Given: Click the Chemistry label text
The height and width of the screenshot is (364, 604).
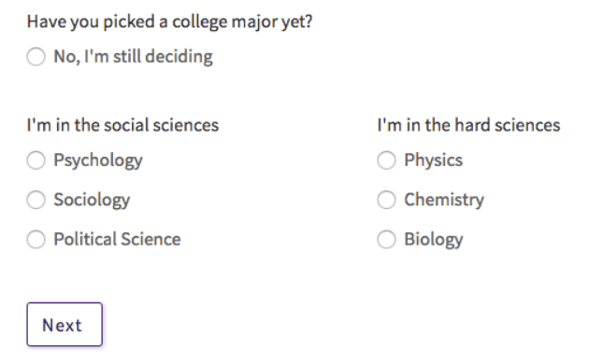Looking at the screenshot, I should point(444,200).
